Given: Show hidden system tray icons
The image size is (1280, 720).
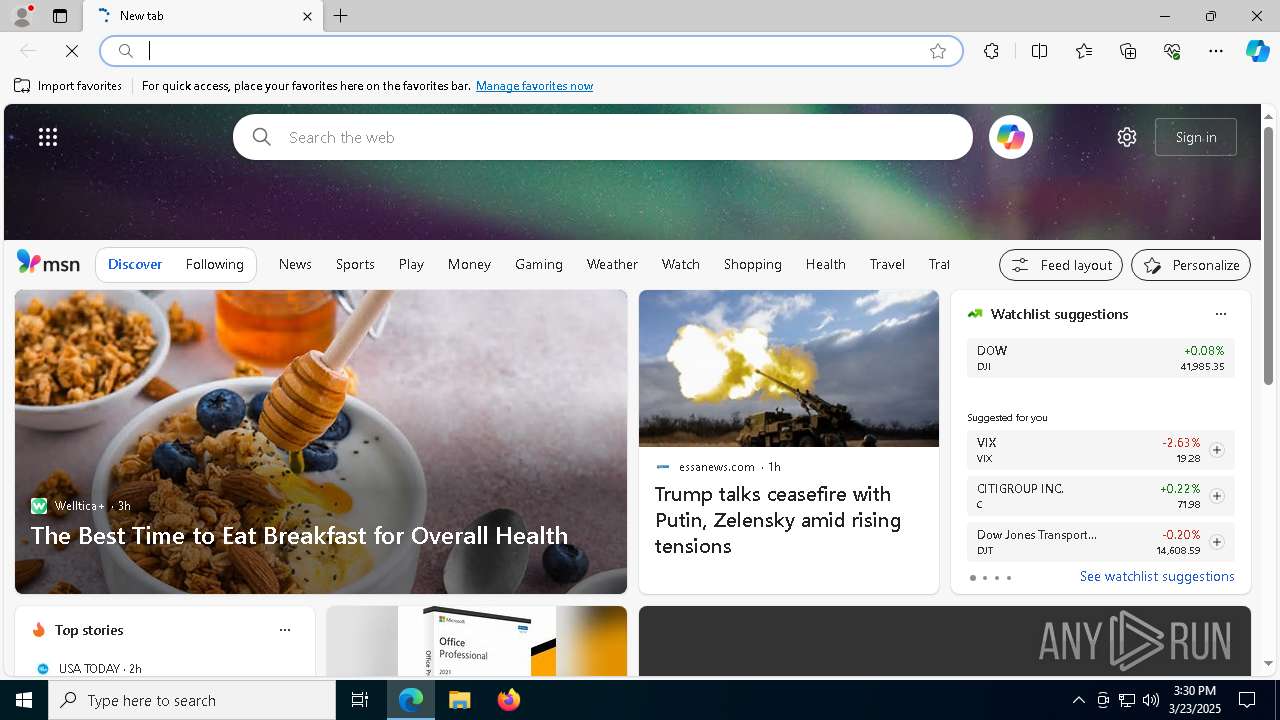Looking at the screenshot, I should (x=1078, y=700).
